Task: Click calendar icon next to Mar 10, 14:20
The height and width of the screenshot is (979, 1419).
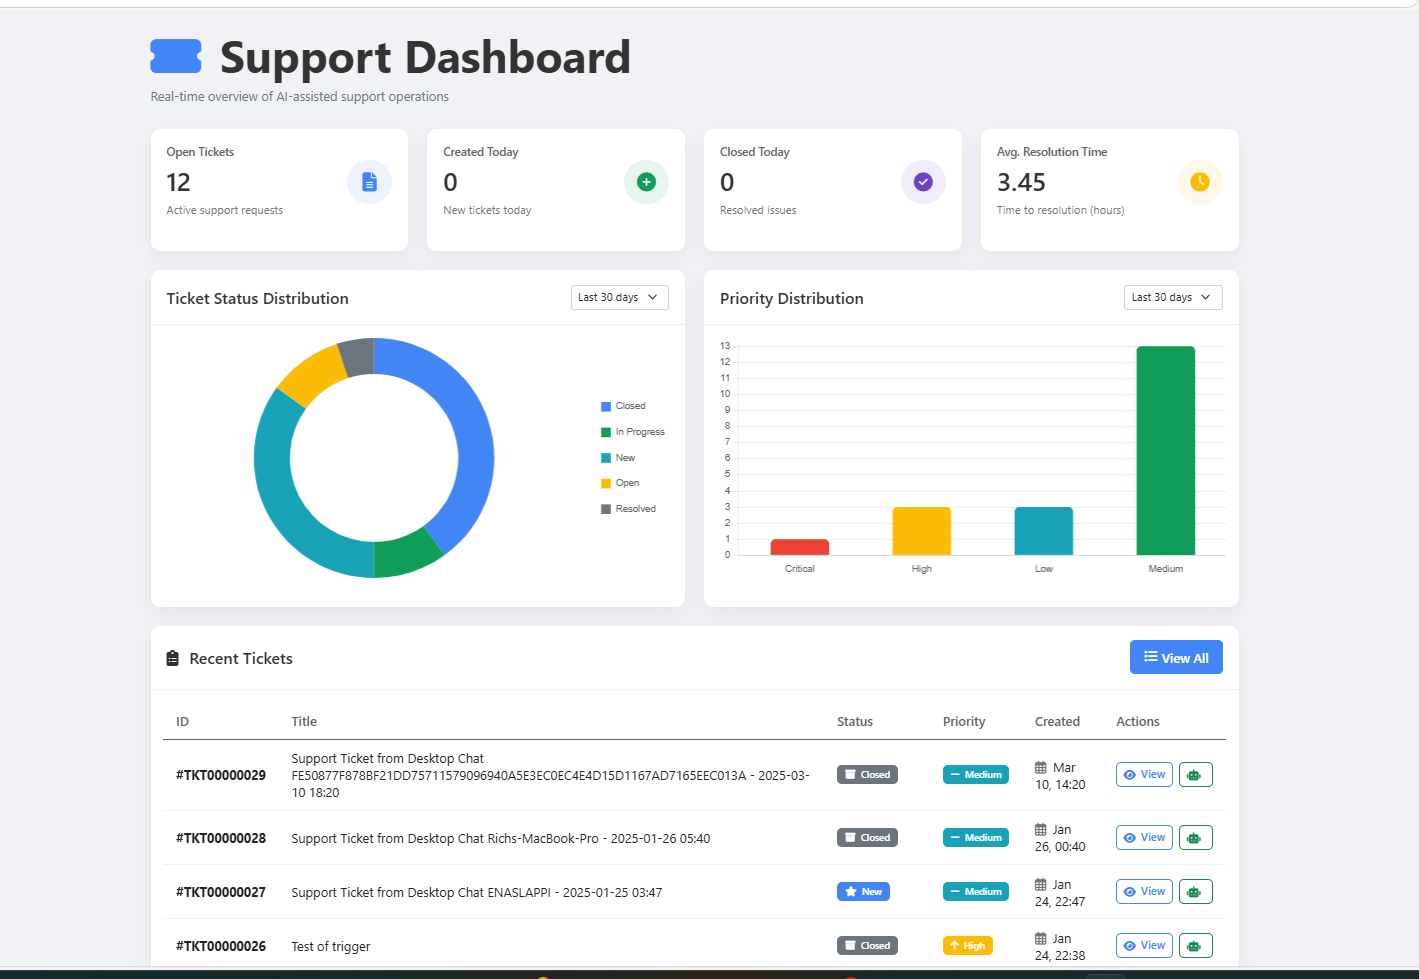Action: pos(1041,768)
